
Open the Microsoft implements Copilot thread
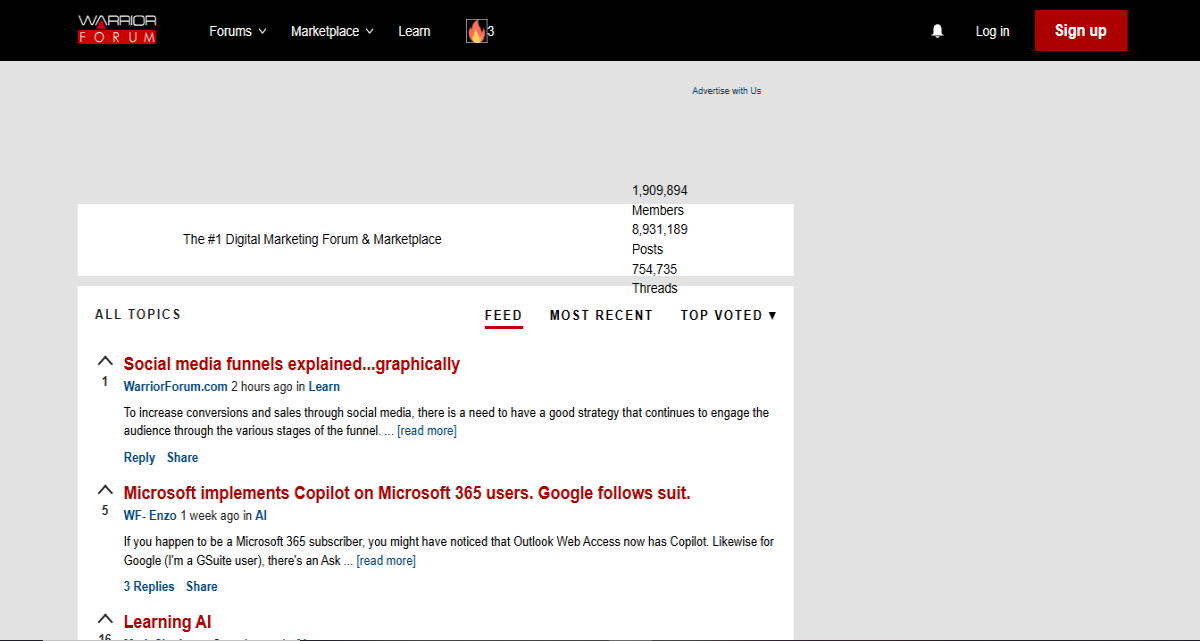(x=407, y=493)
